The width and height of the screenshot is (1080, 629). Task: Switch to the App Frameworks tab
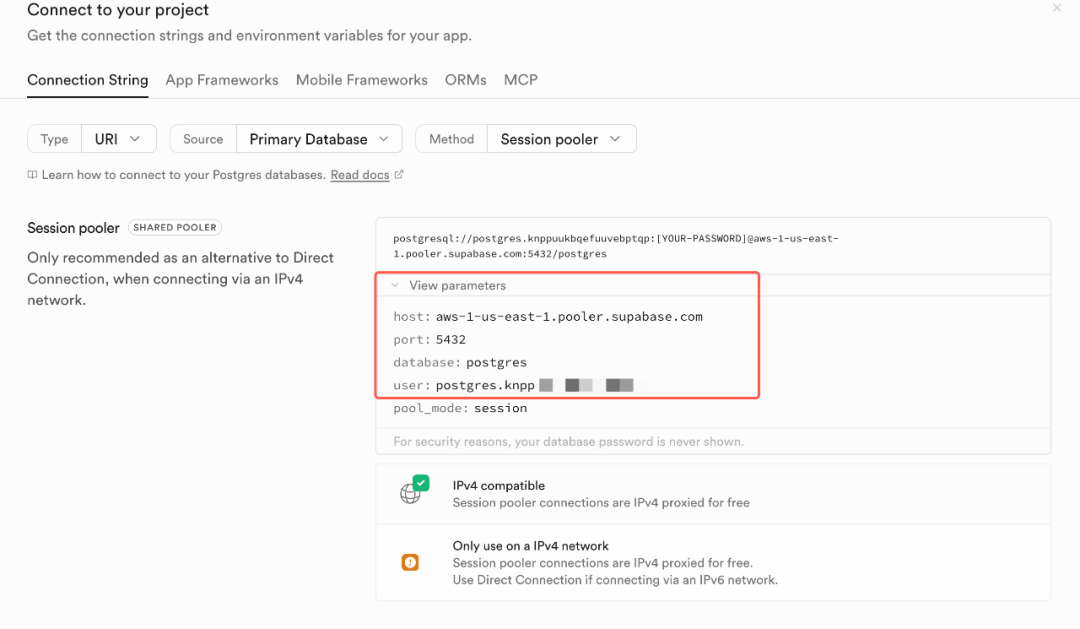pos(222,80)
